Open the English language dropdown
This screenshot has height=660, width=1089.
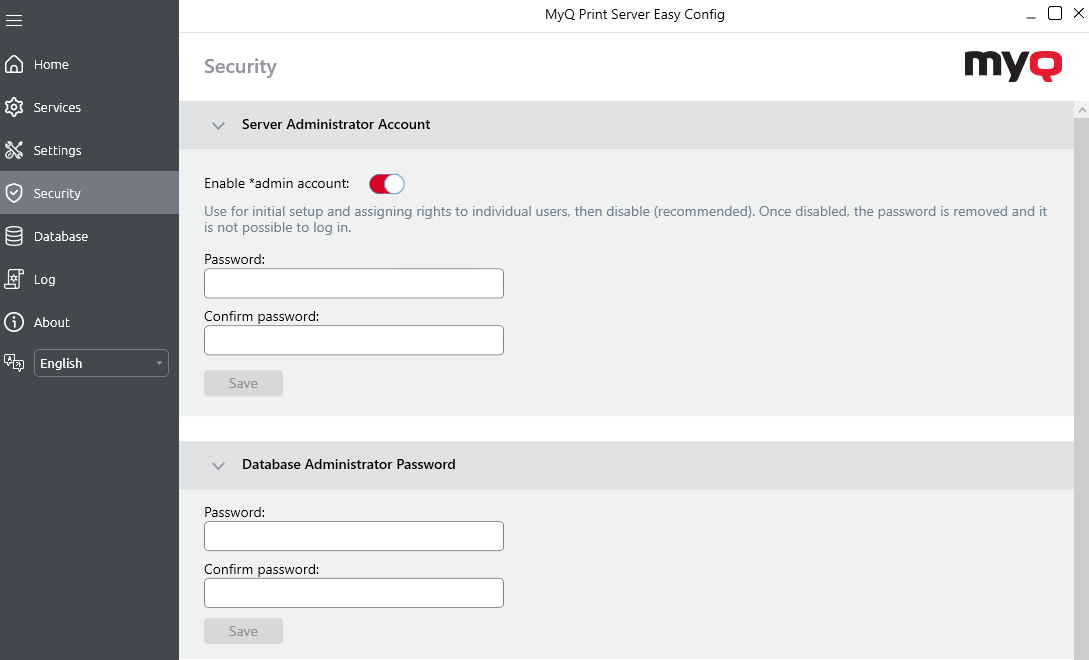100,363
